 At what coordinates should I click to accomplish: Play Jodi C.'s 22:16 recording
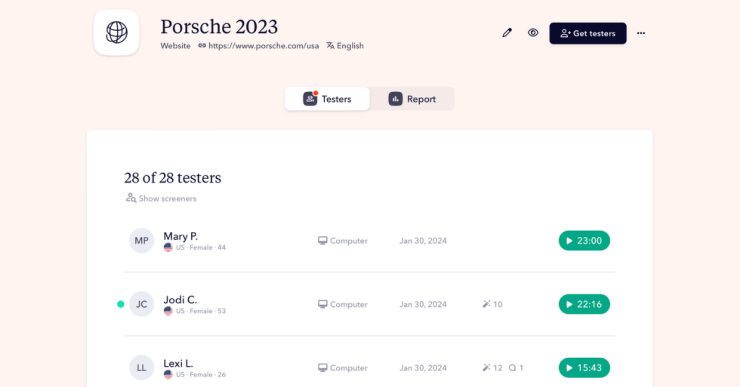(584, 304)
